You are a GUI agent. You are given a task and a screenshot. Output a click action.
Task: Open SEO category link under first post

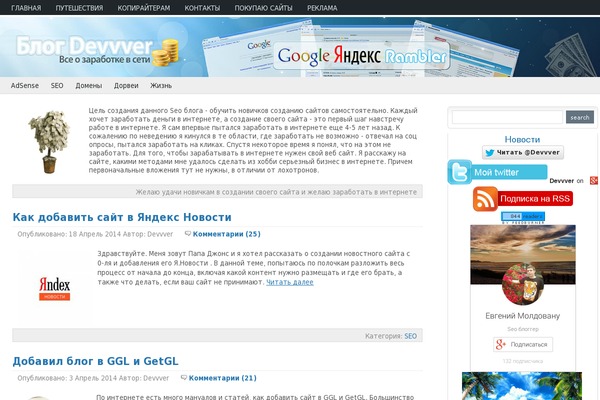(x=411, y=336)
